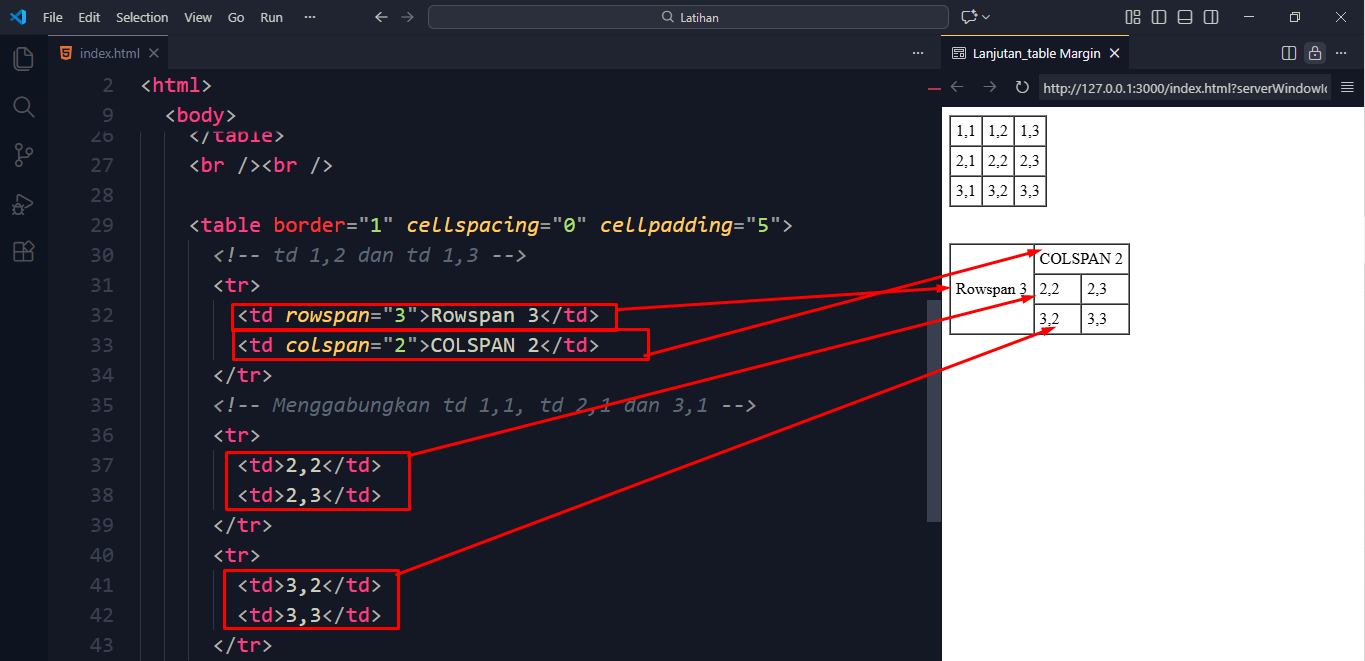Click the back navigation arrow in the title bar

click(x=381, y=17)
